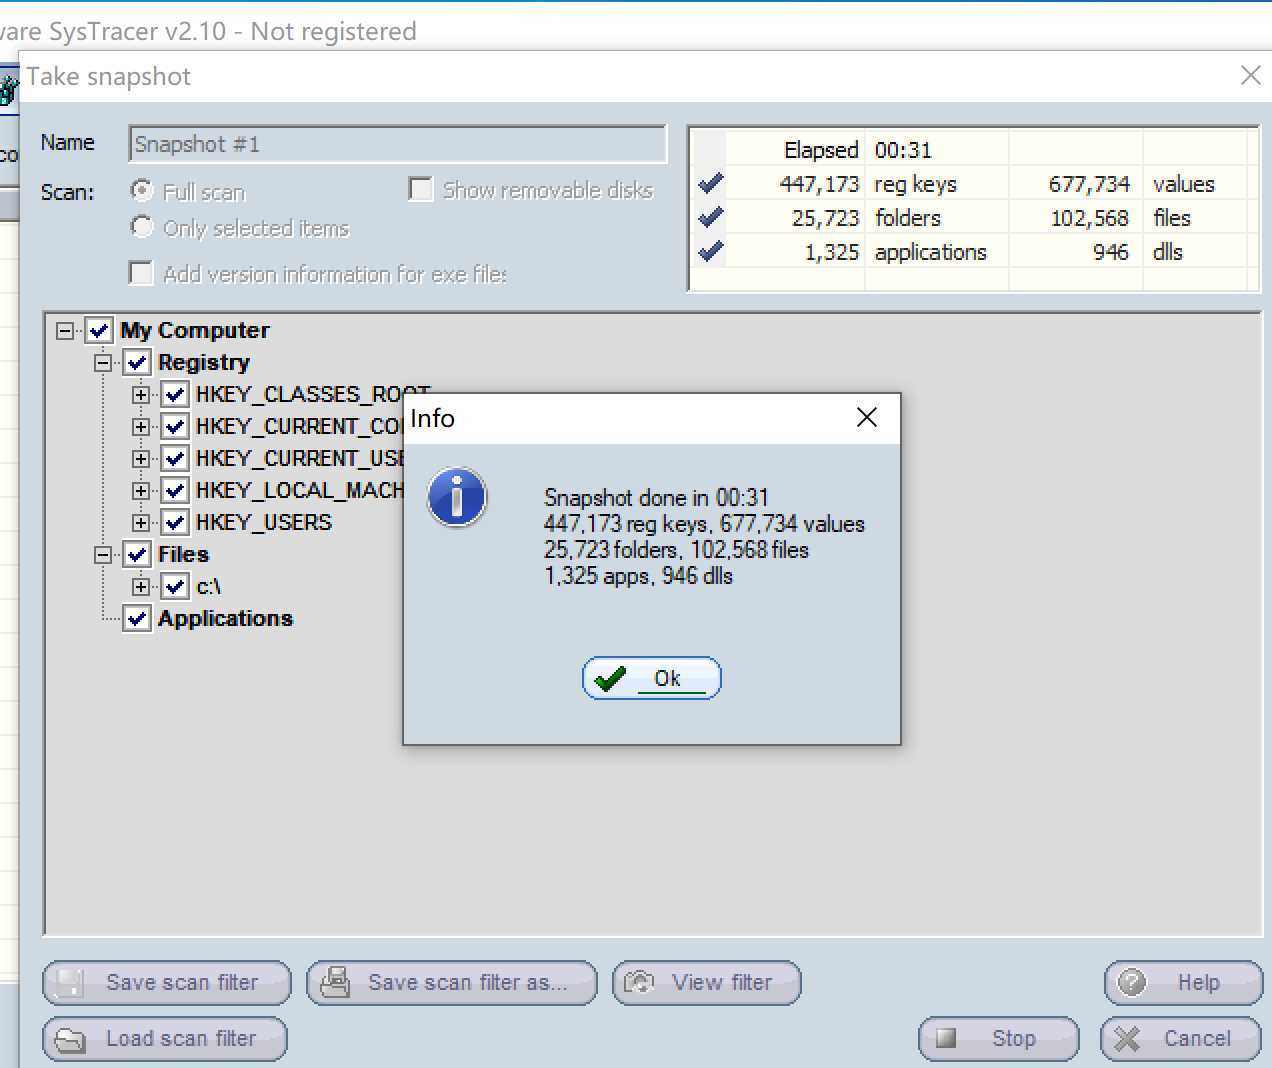The width and height of the screenshot is (1272, 1068).
Task: Select HKEY_USERS tree label
Action: point(264,522)
